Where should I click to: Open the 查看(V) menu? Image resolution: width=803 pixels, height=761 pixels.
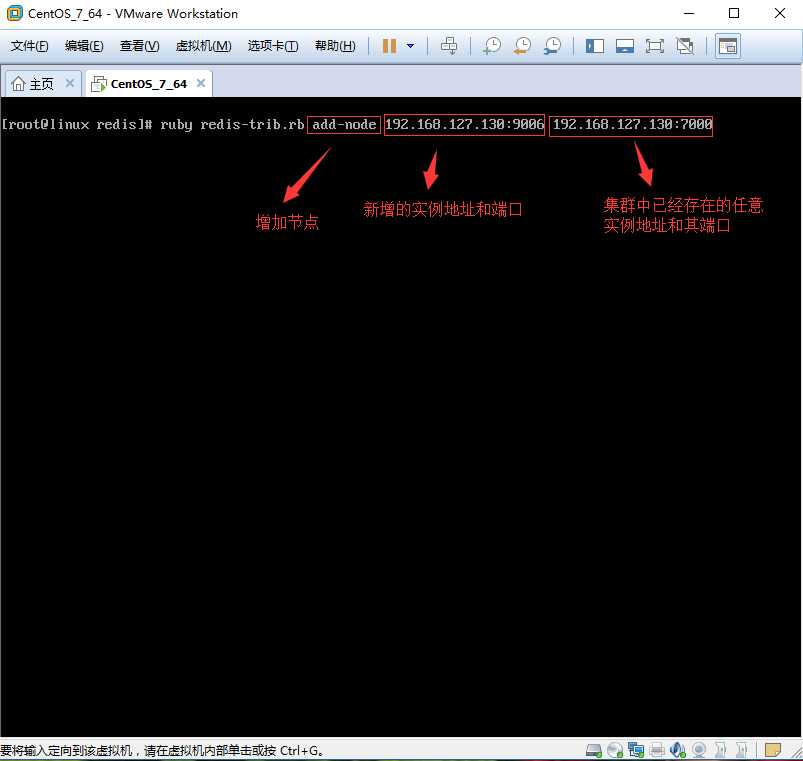139,46
